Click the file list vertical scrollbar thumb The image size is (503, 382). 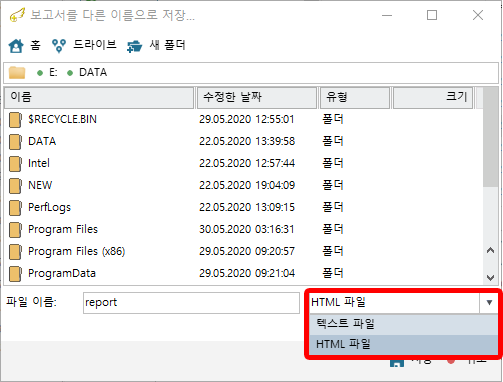coord(490,137)
